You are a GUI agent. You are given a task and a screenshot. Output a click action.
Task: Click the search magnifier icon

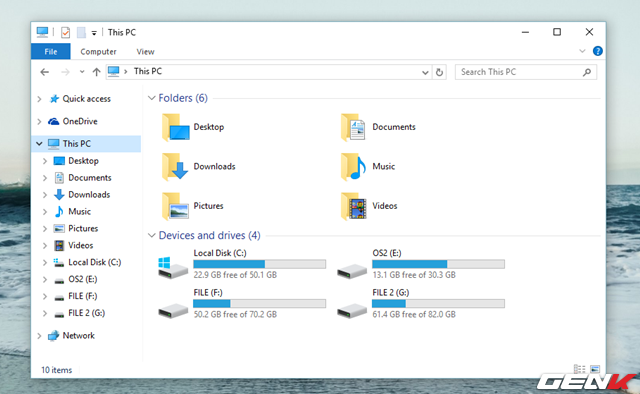tap(587, 72)
